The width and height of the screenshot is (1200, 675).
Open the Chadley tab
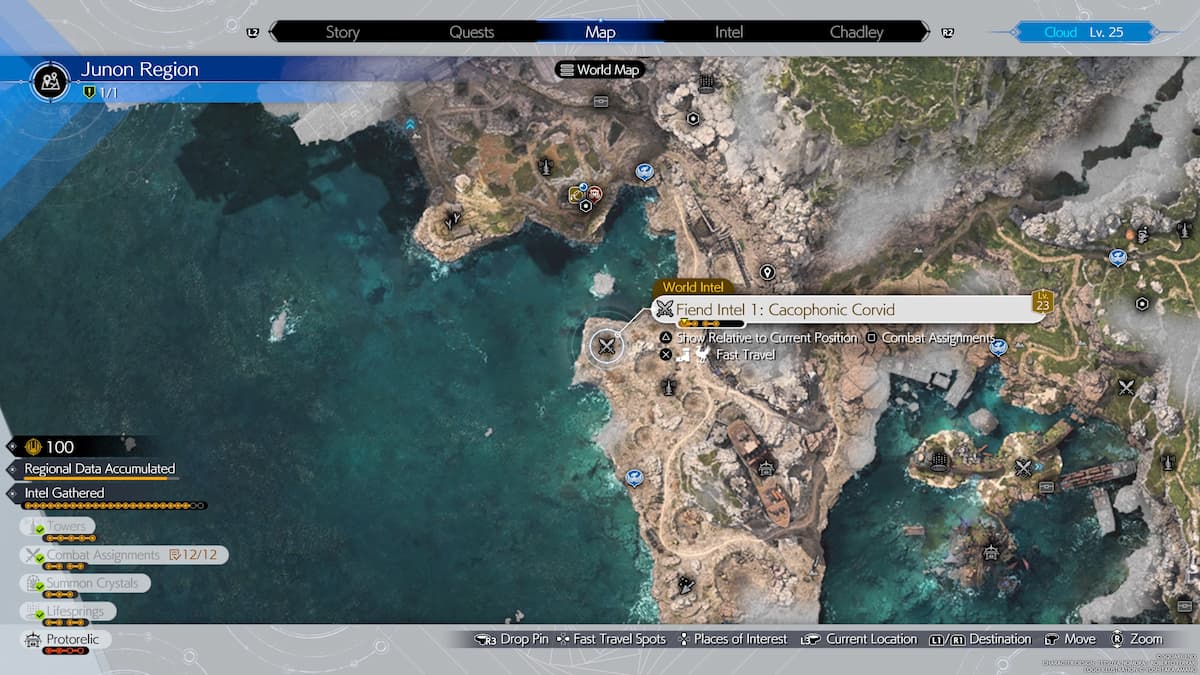pyautogui.click(x=856, y=32)
